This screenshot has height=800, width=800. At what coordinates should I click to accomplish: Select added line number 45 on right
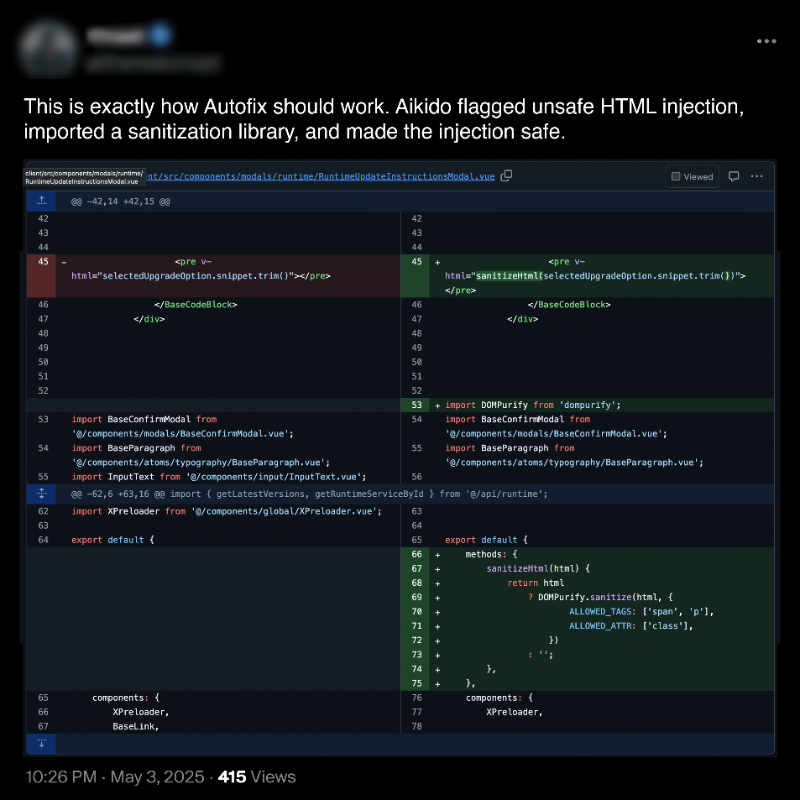tap(416, 262)
